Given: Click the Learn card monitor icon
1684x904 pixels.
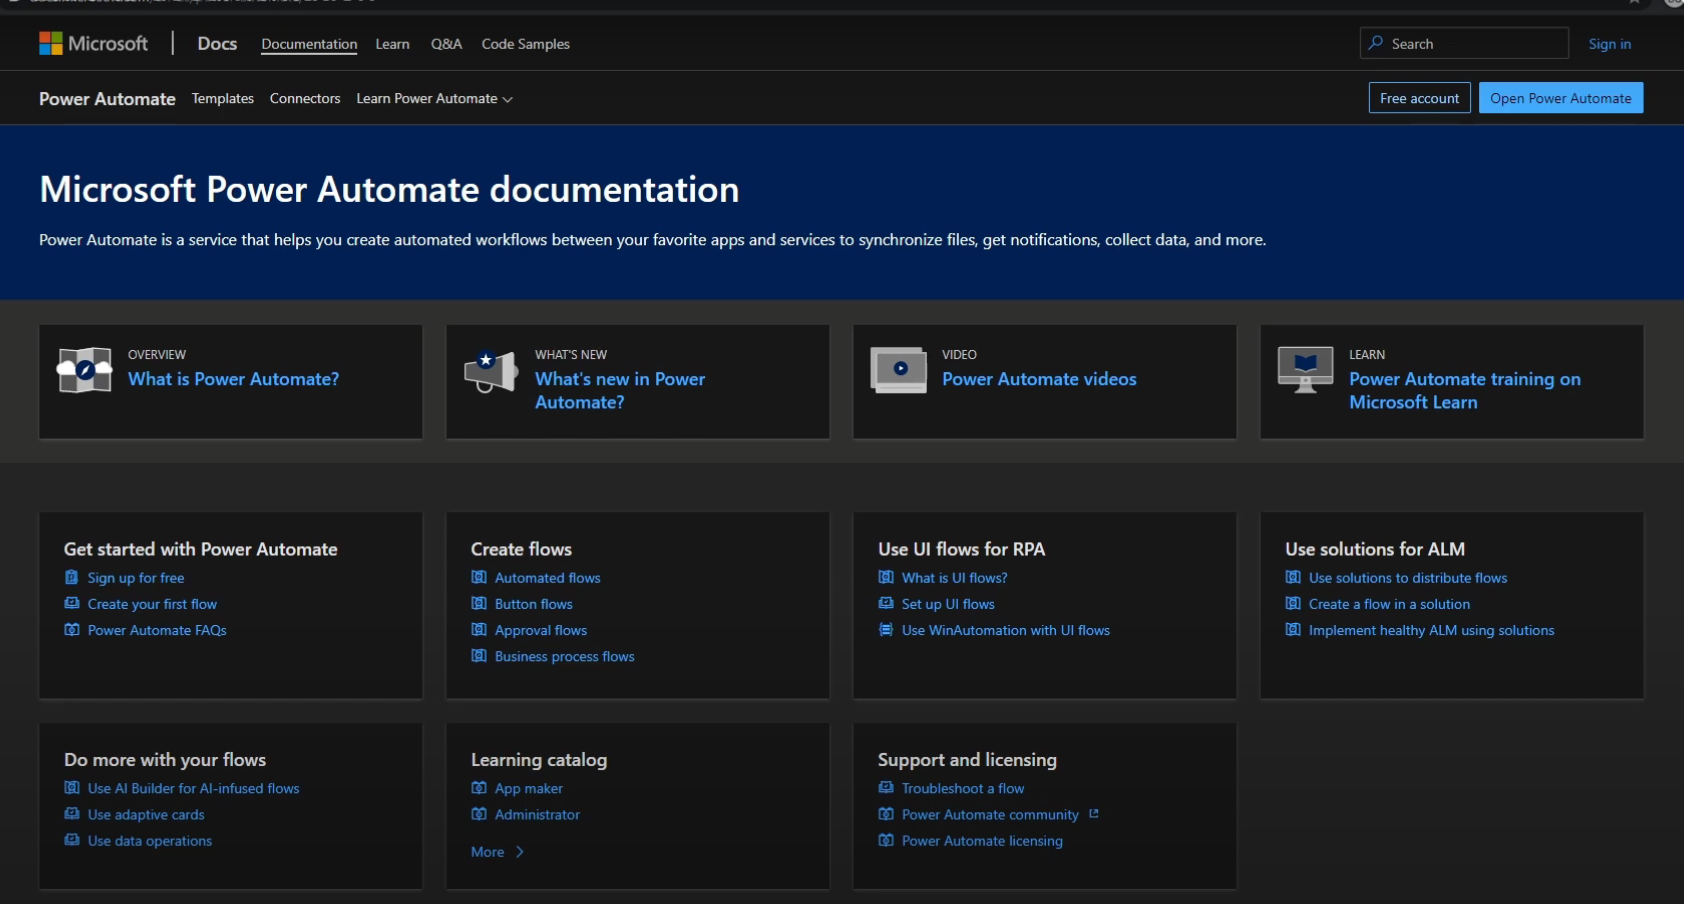Looking at the screenshot, I should pos(1306,370).
